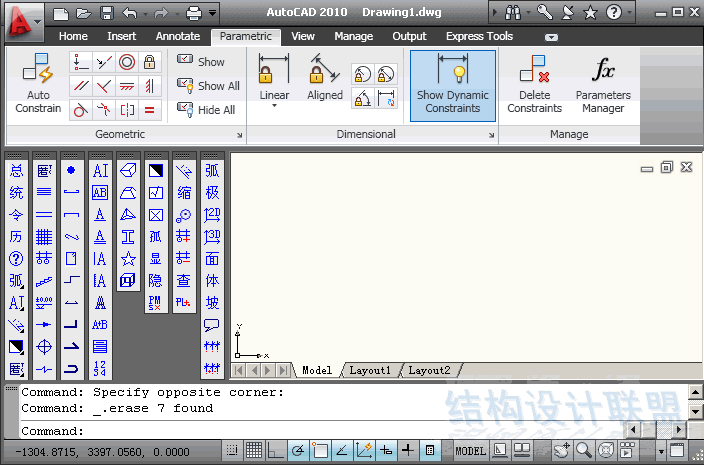
Task: Expand the Linear constraint dropdown arrow
Action: (274, 106)
